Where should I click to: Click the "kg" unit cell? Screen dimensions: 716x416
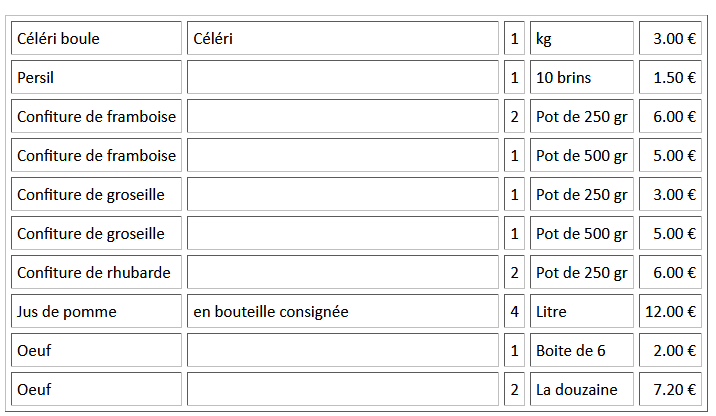pos(581,39)
